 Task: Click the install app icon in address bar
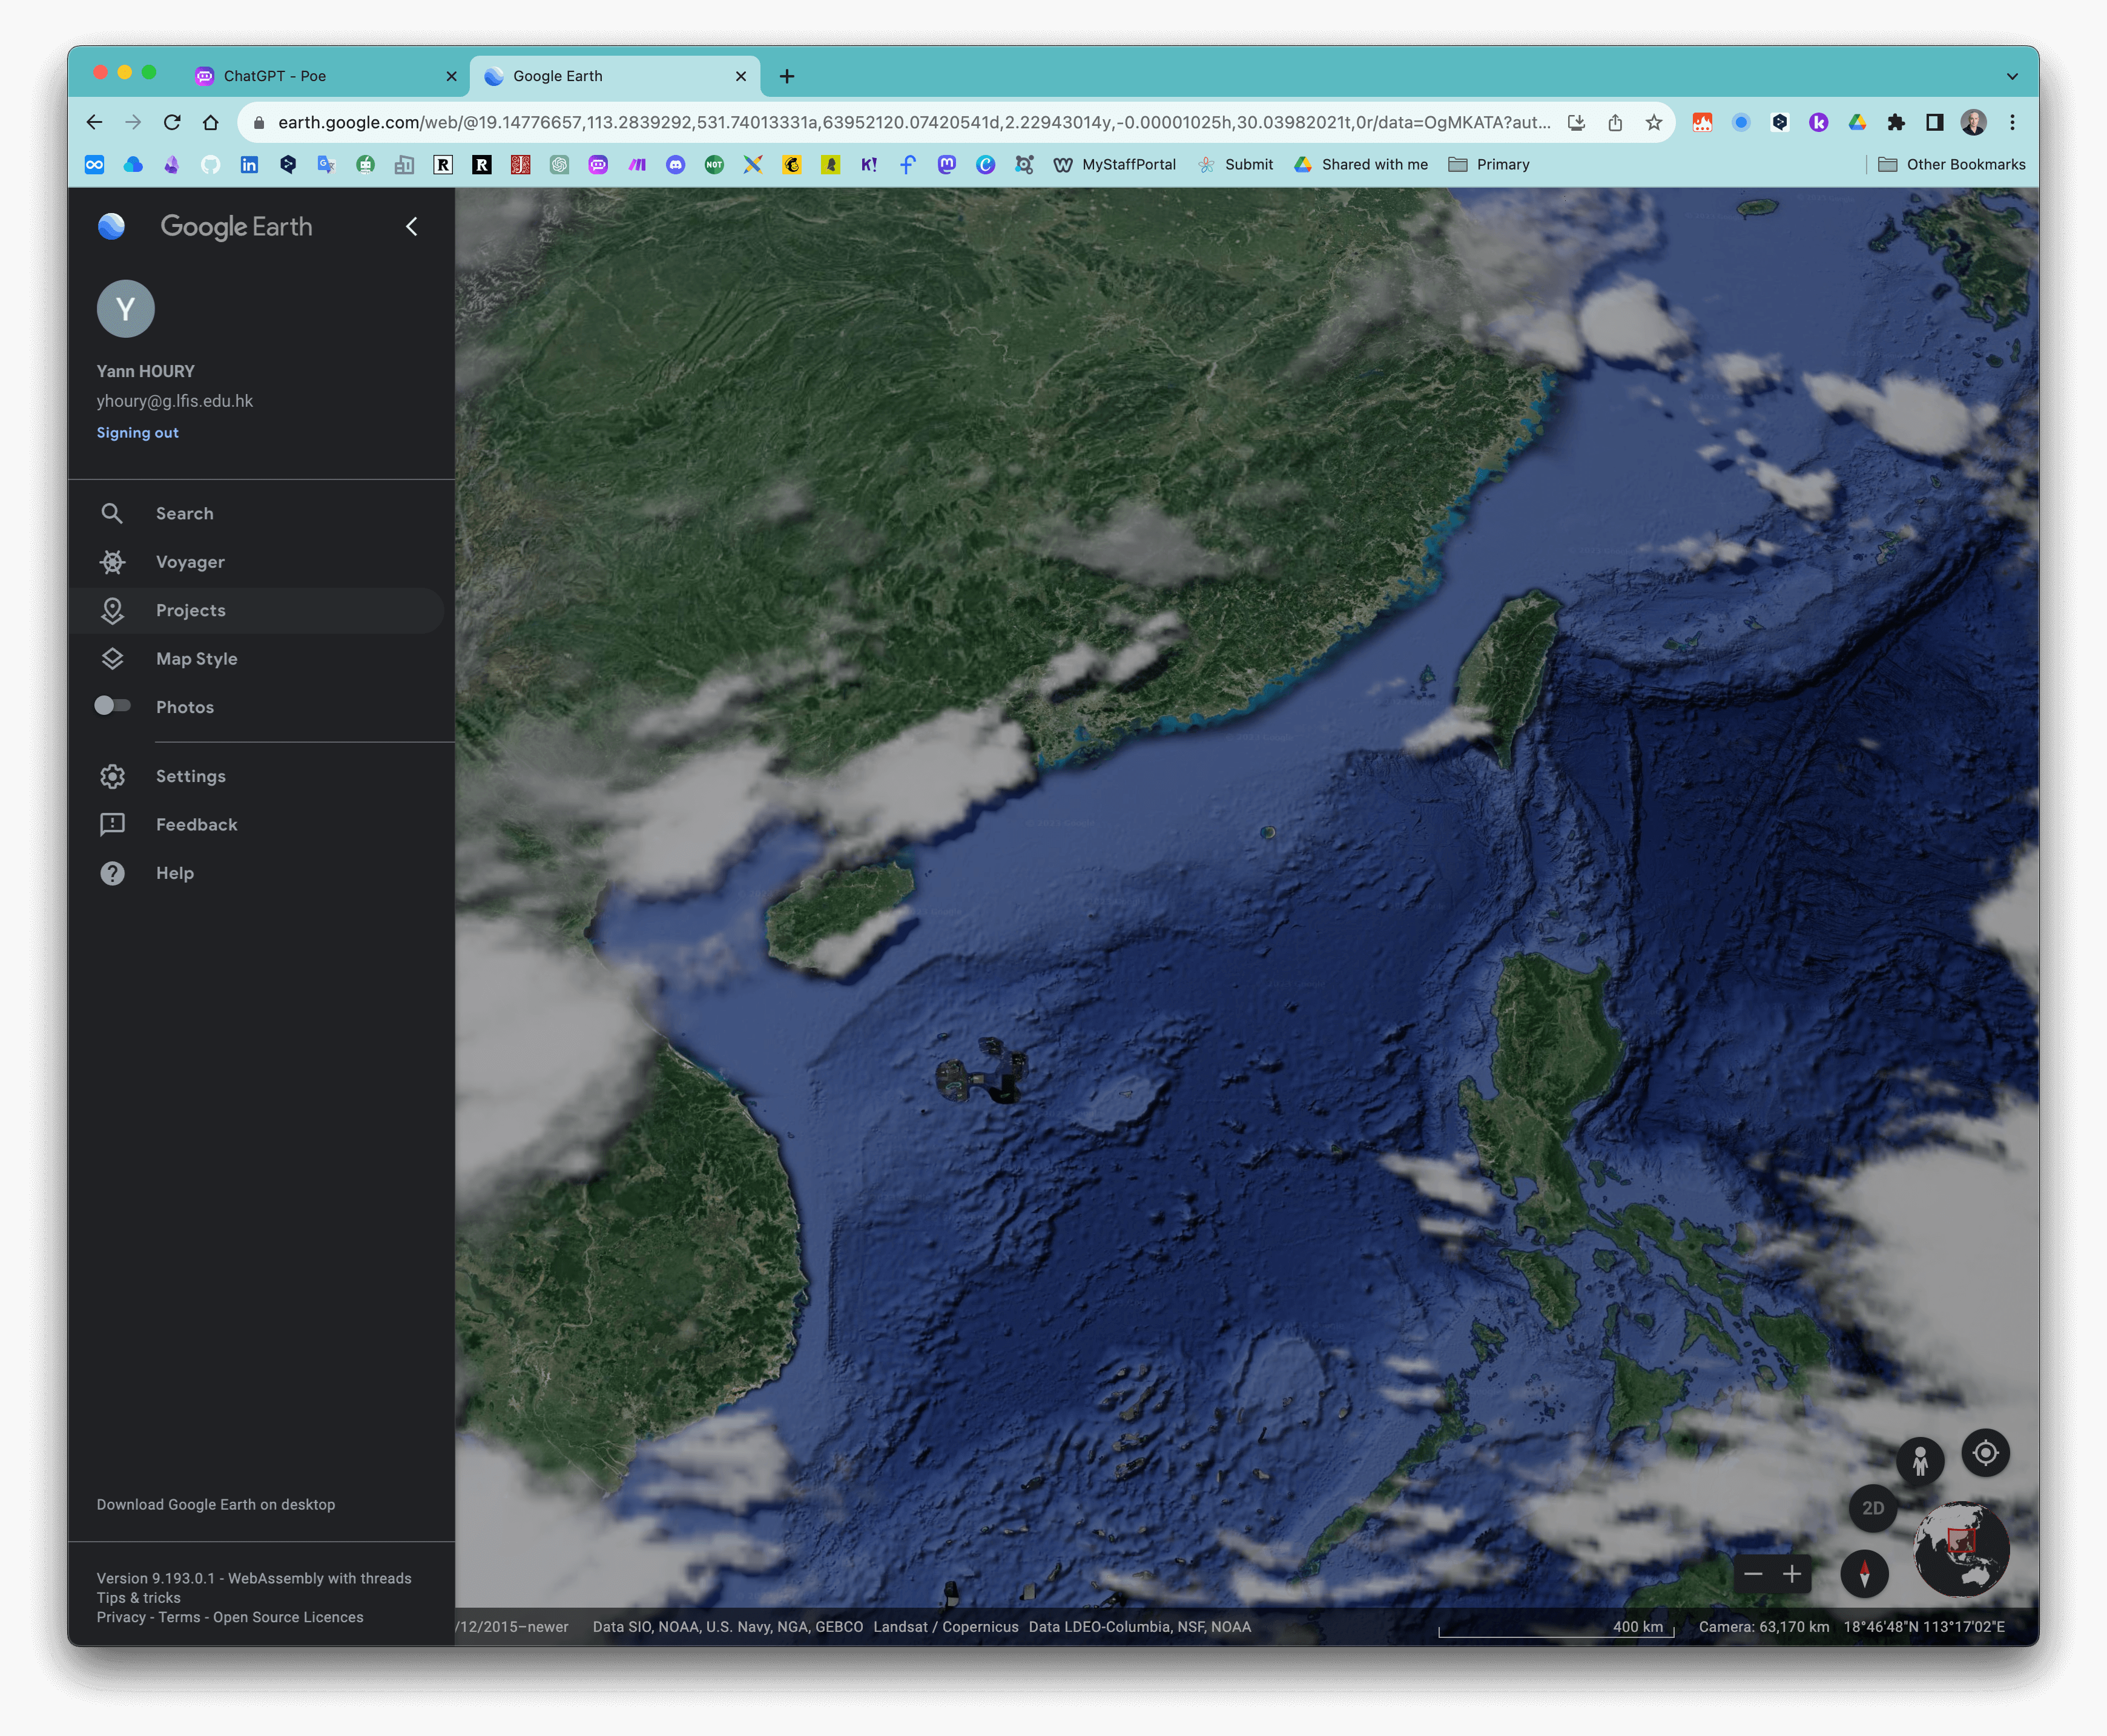[1577, 122]
